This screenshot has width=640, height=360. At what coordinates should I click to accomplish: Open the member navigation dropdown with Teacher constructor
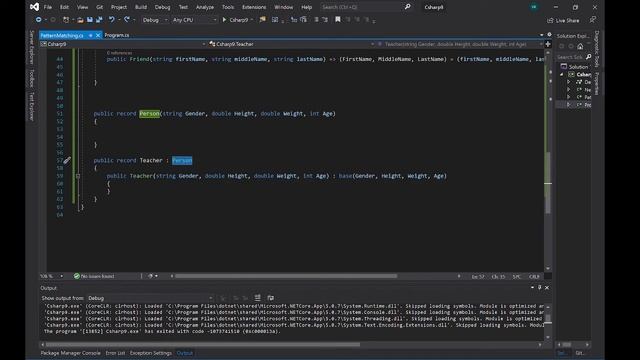460,44
